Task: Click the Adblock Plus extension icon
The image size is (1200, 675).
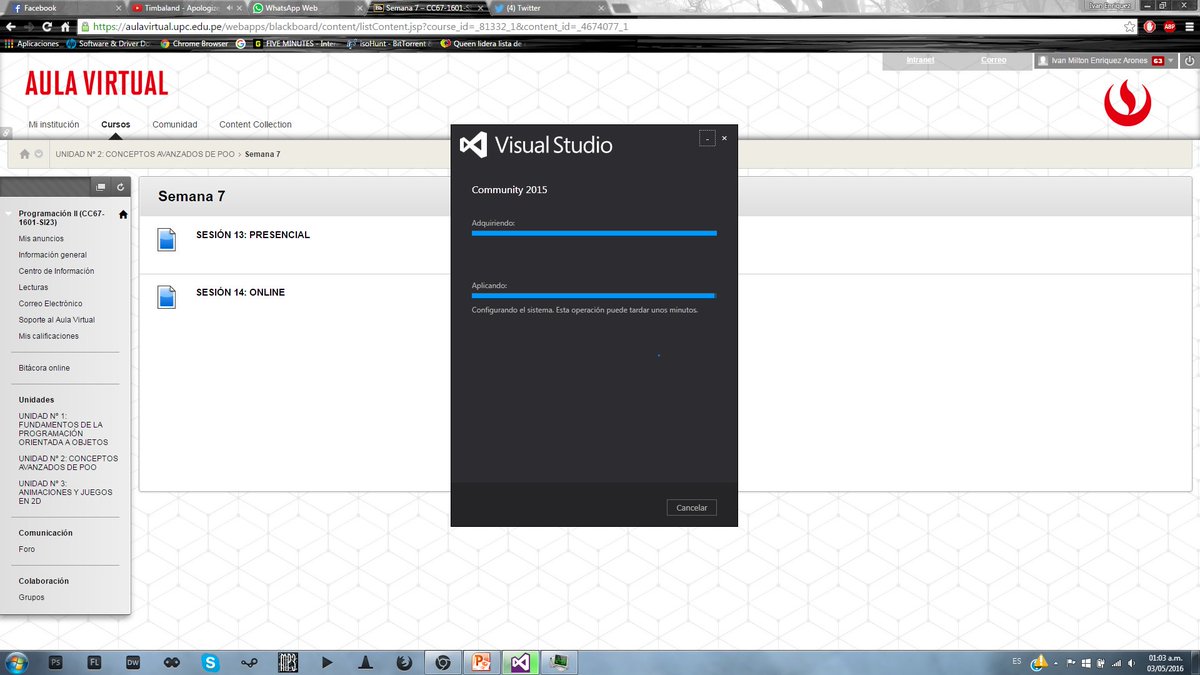Action: point(1168,27)
